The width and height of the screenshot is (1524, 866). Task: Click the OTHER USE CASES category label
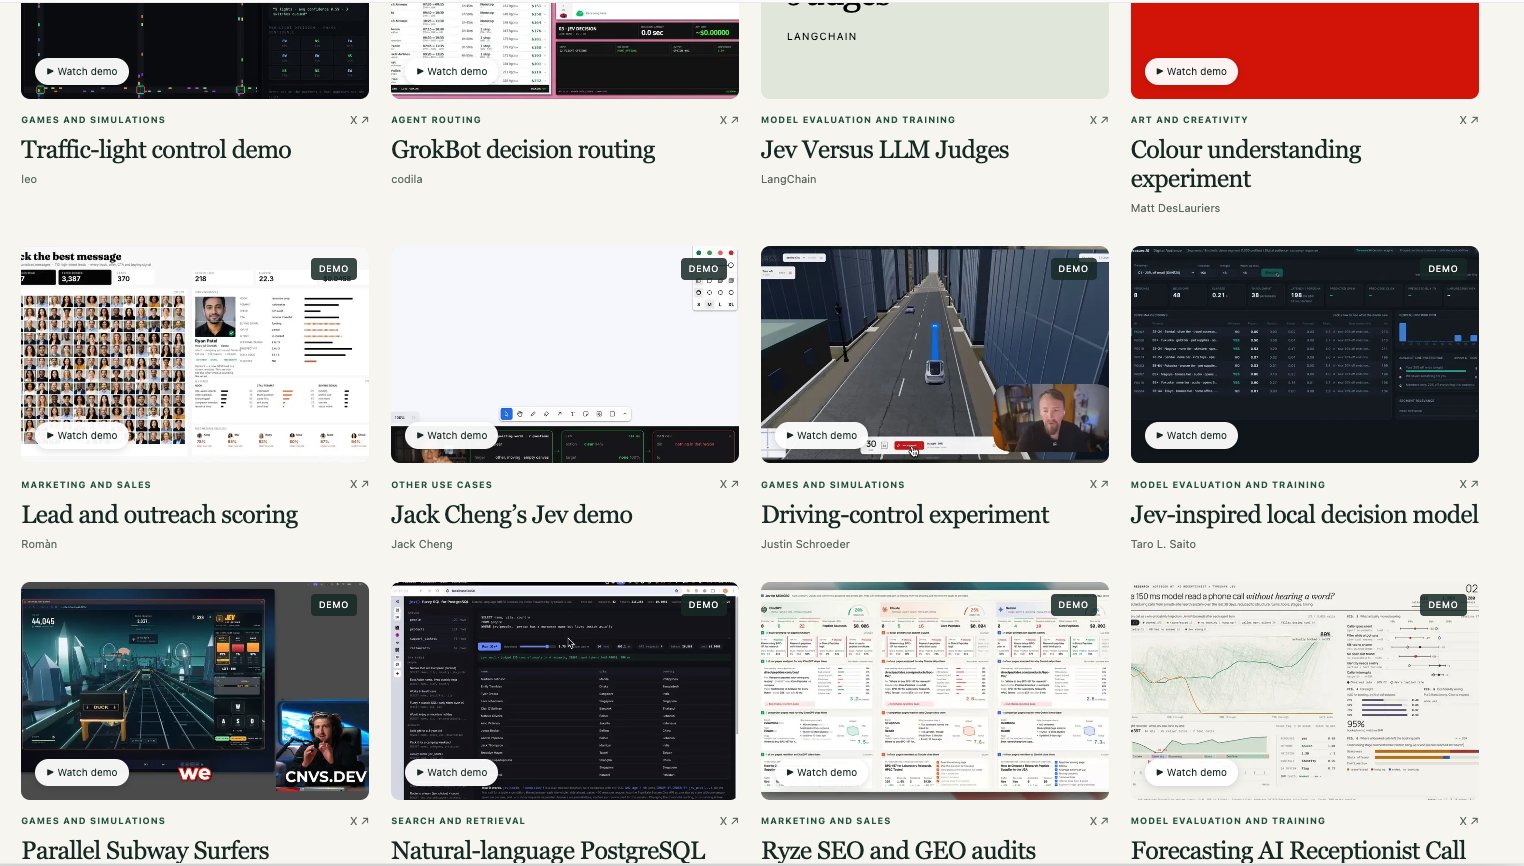click(442, 485)
